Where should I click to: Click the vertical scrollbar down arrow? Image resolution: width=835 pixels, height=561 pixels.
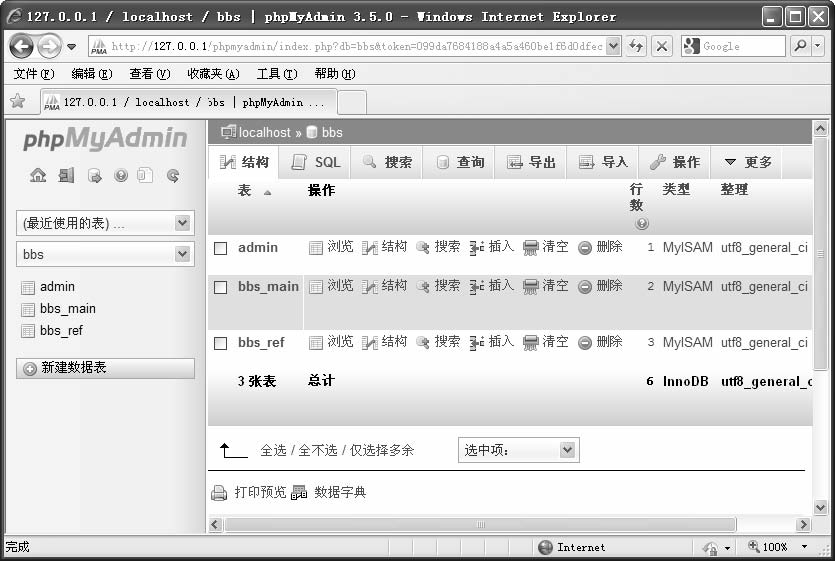coord(821,507)
